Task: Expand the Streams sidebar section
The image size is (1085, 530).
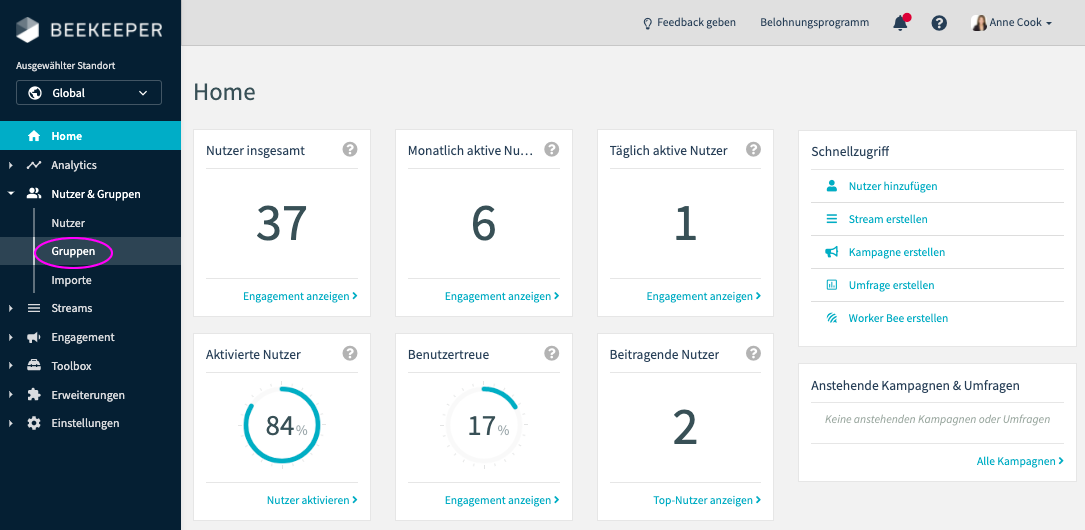Action: (72, 308)
